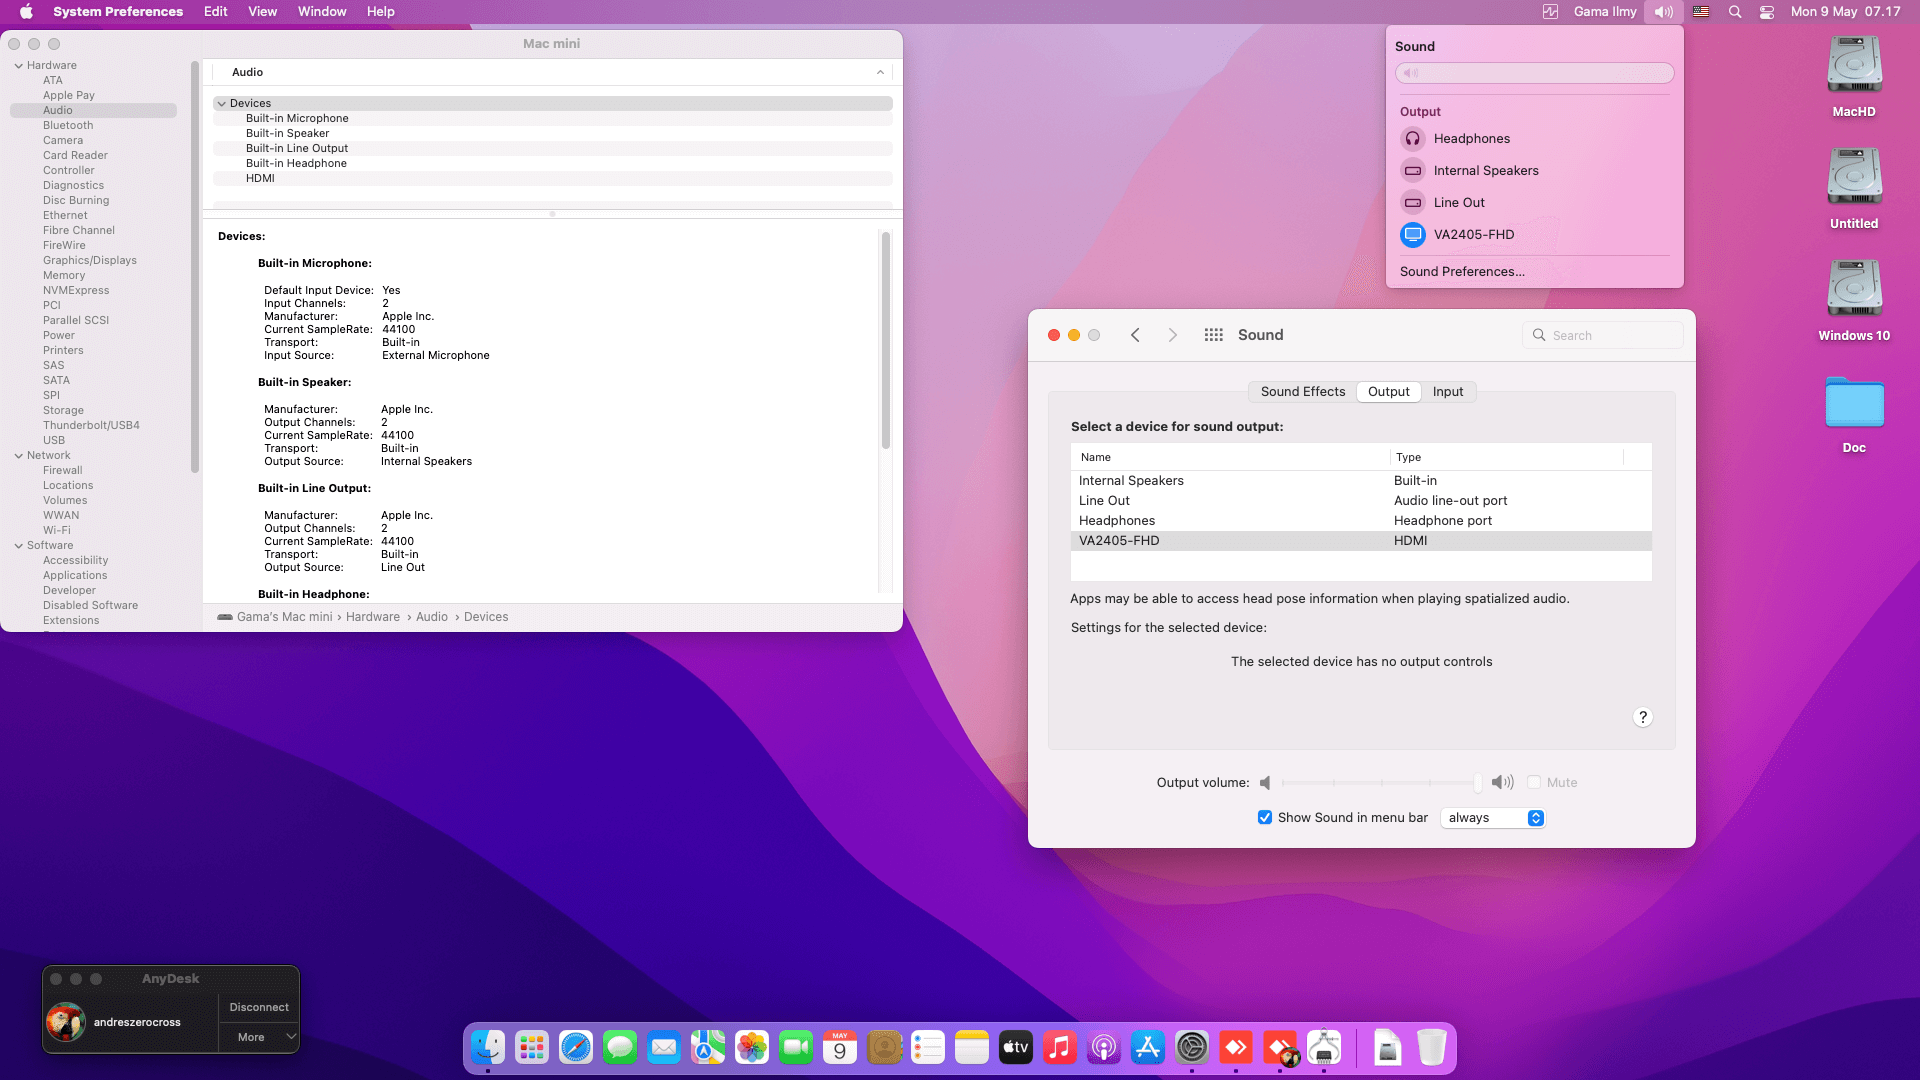Toggle the Mute checkbox
The height and width of the screenshot is (1080, 1920).
coord(1534,782)
